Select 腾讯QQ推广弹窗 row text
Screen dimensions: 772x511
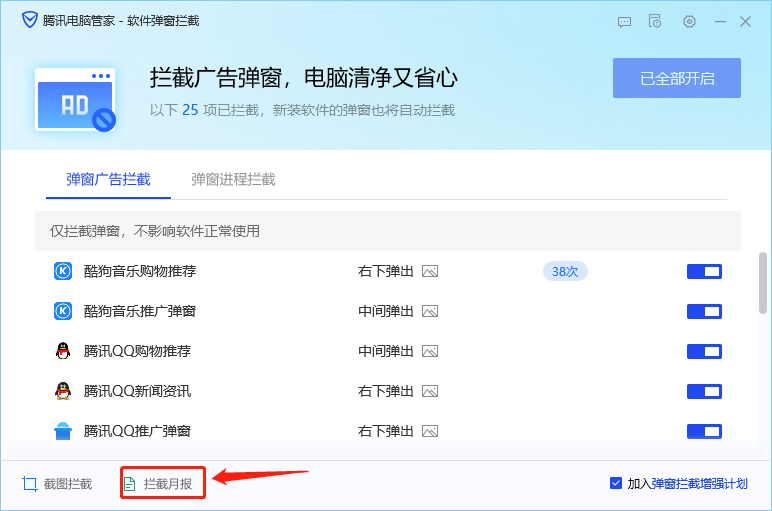click(137, 431)
